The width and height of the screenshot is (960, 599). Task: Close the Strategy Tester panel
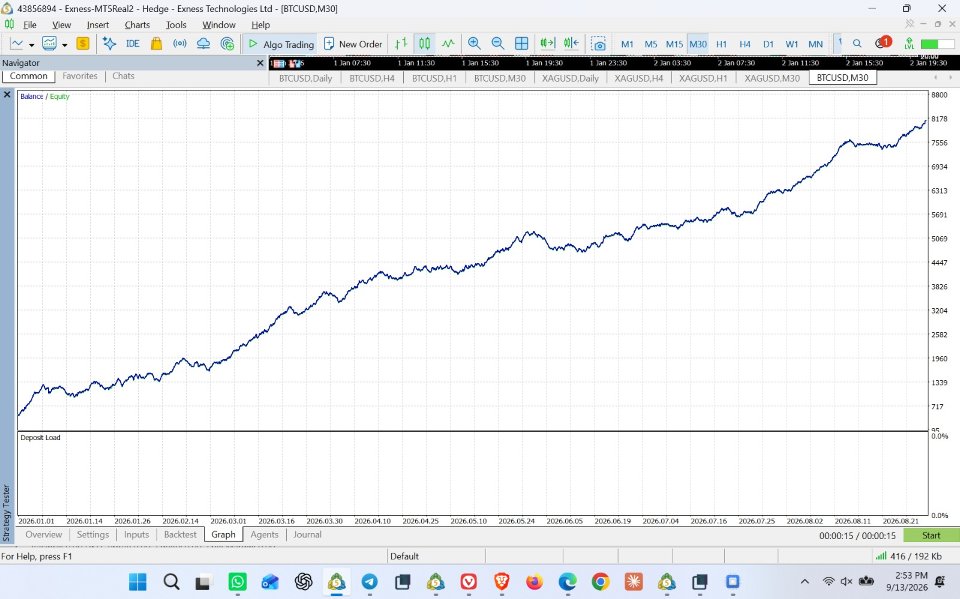(7, 94)
